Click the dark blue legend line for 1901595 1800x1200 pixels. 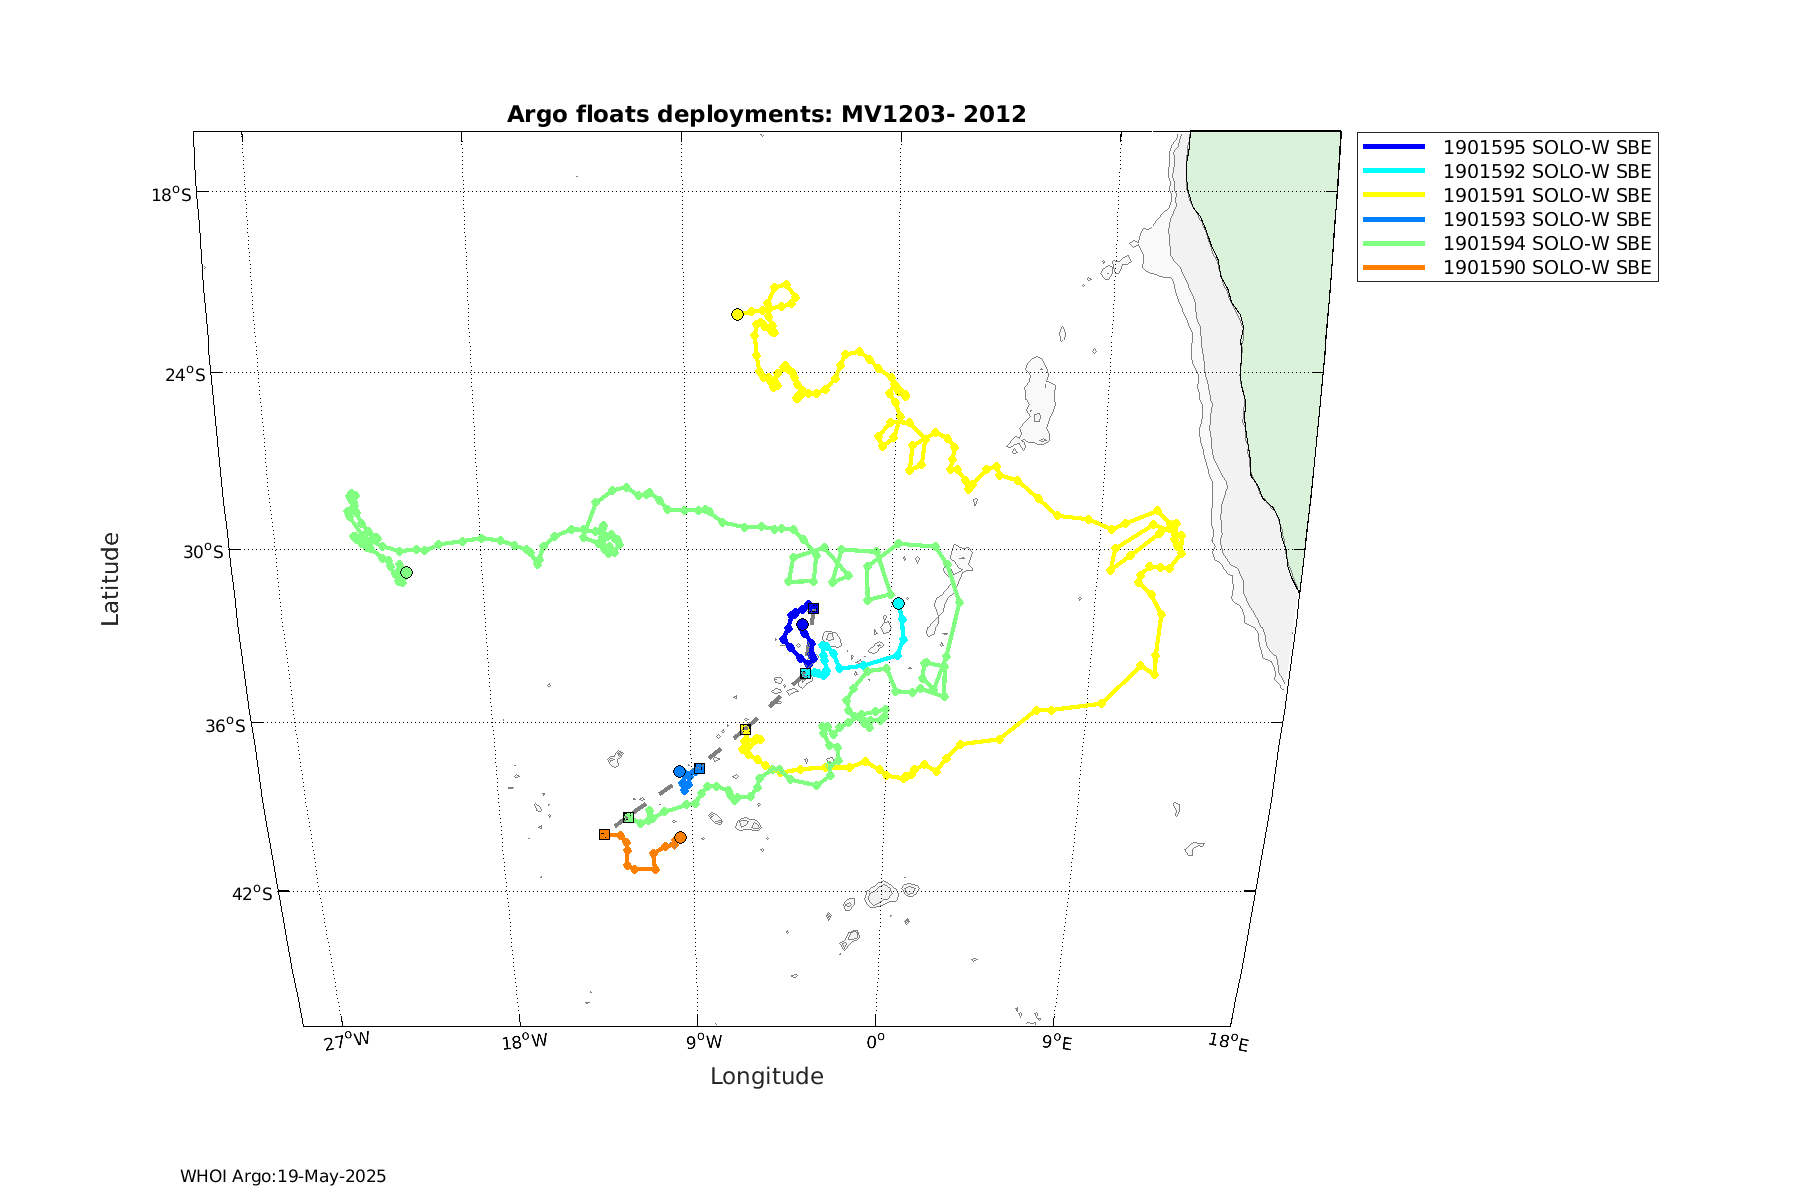1394,147
